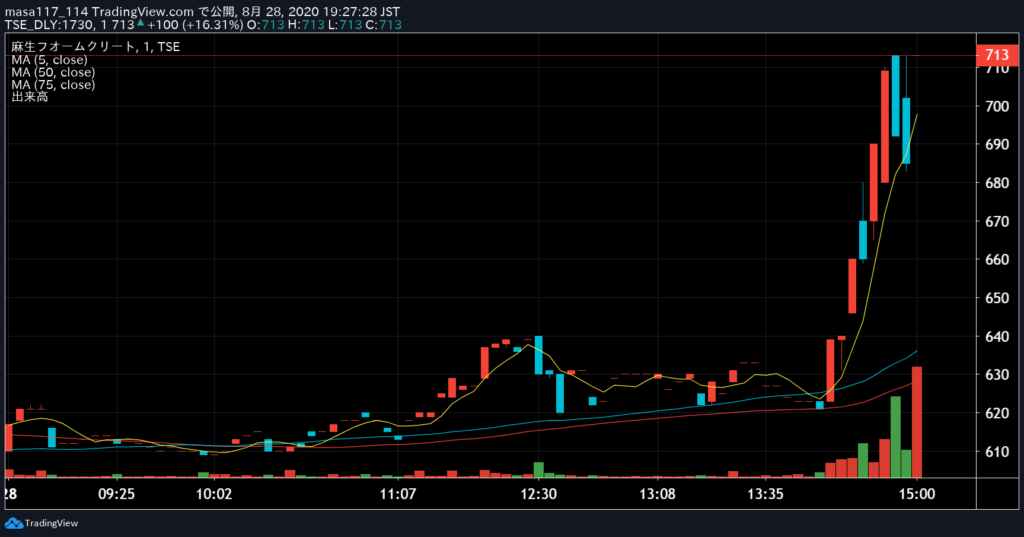Click the red 713 current price label

997,55
